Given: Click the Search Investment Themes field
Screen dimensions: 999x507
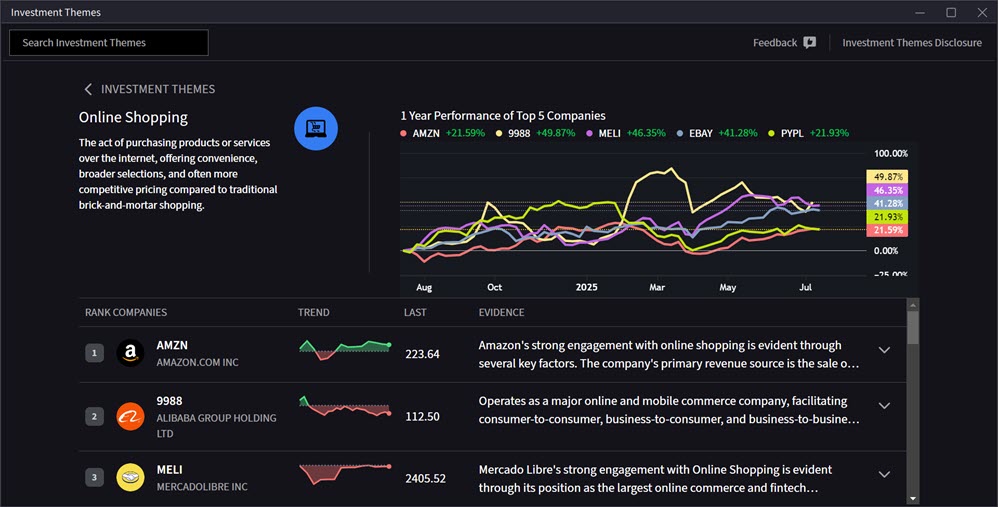Looking at the screenshot, I should 109,43.
